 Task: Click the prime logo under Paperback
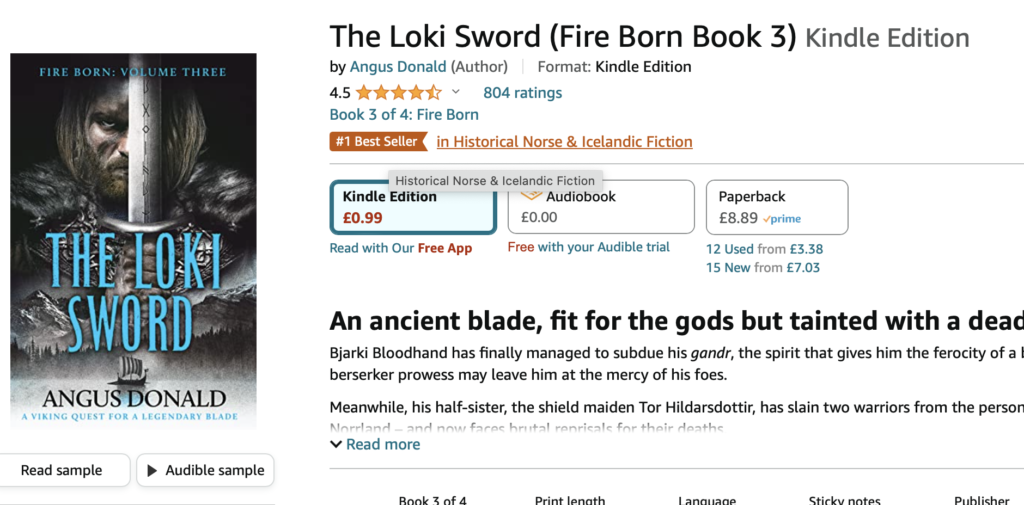pyautogui.click(x=782, y=218)
